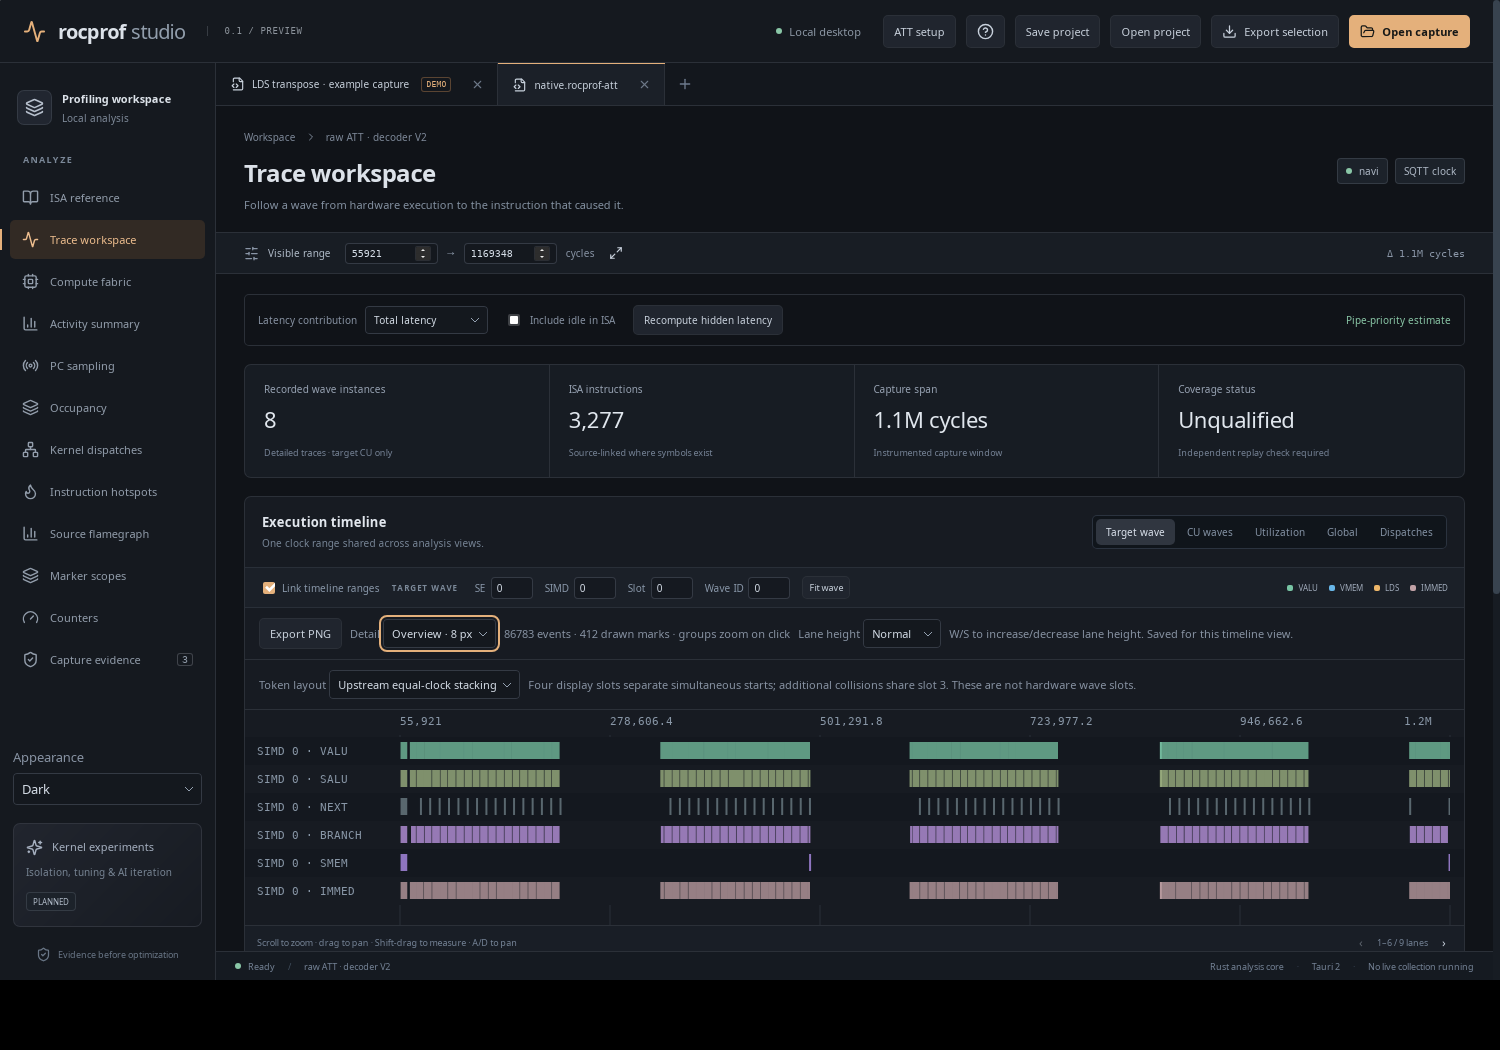
Task: Open the ISA reference page
Action: (x=107, y=198)
